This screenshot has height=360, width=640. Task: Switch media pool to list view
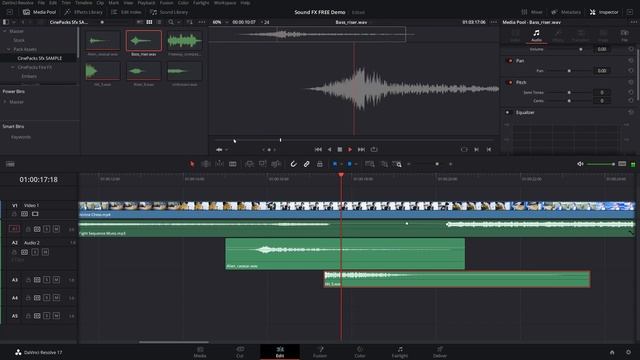point(159,22)
